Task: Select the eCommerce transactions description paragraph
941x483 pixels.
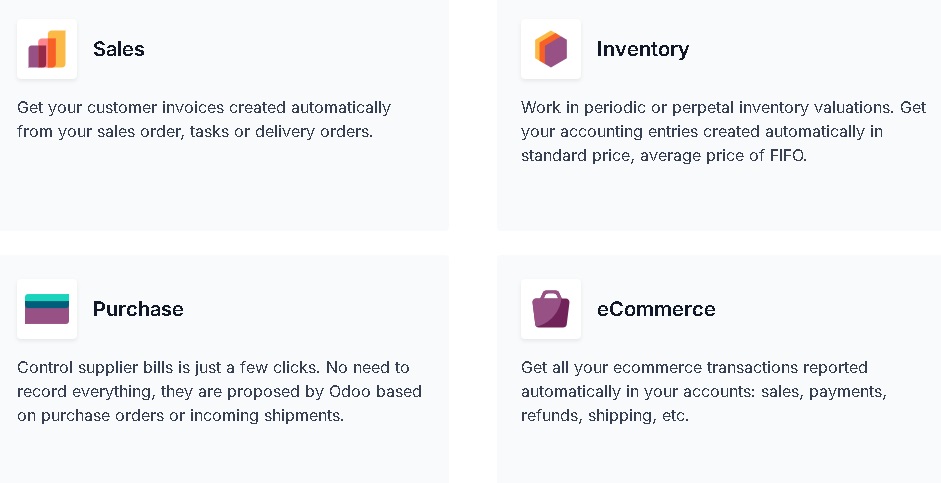Action: (704, 391)
